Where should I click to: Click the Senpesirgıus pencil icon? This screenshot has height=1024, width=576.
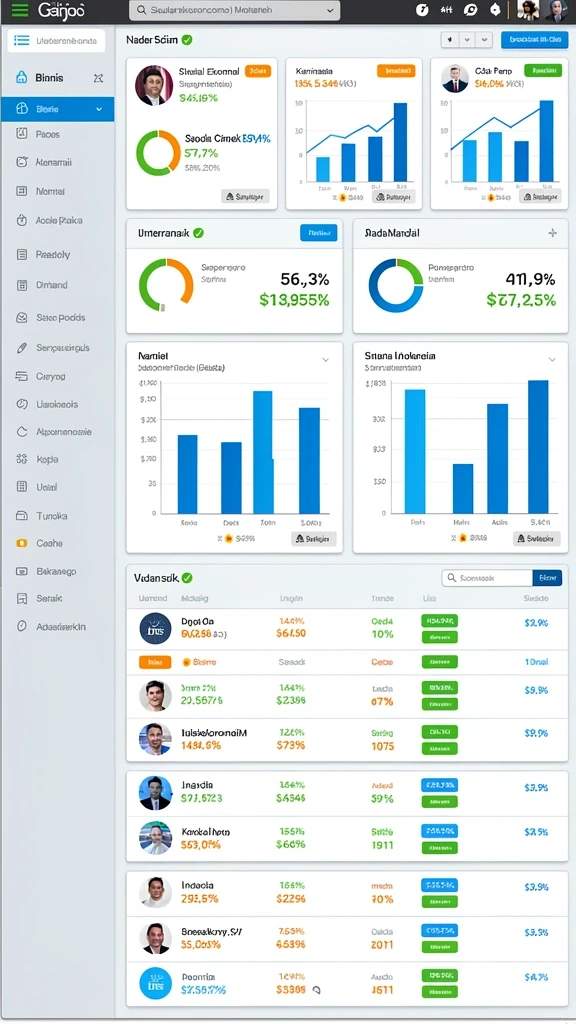tap(22, 347)
